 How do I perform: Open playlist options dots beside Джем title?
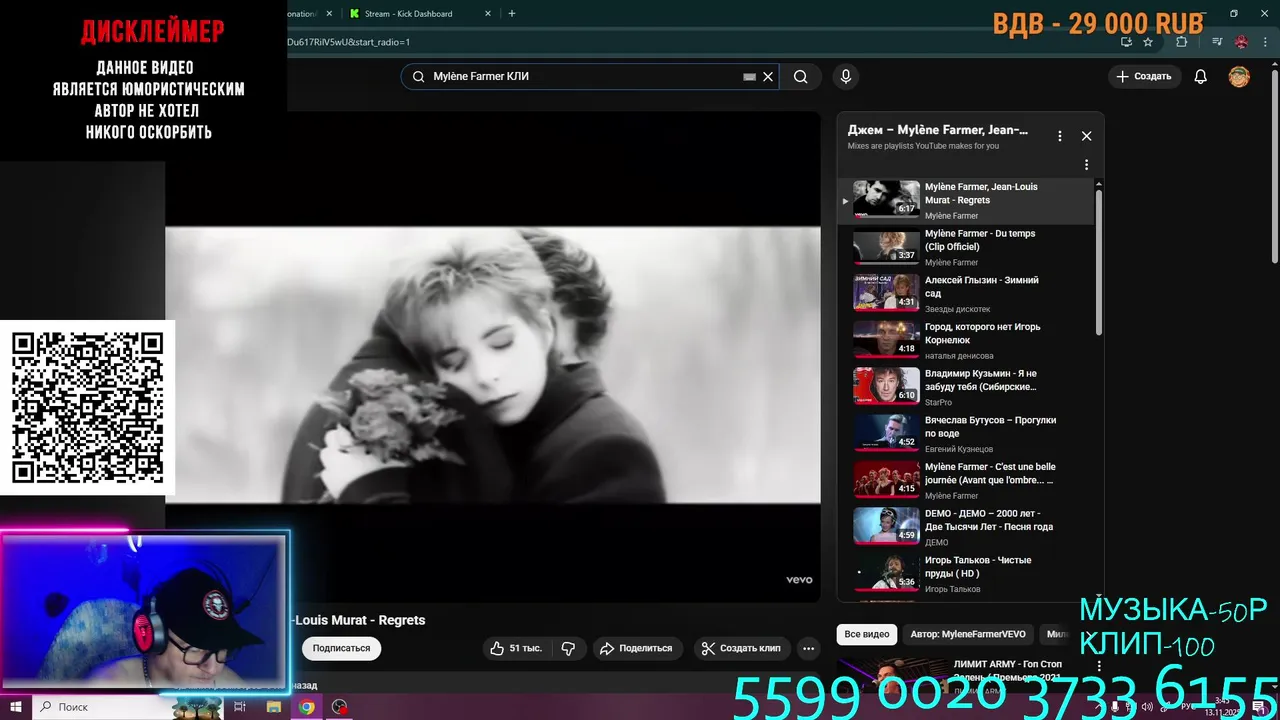pos(1060,136)
